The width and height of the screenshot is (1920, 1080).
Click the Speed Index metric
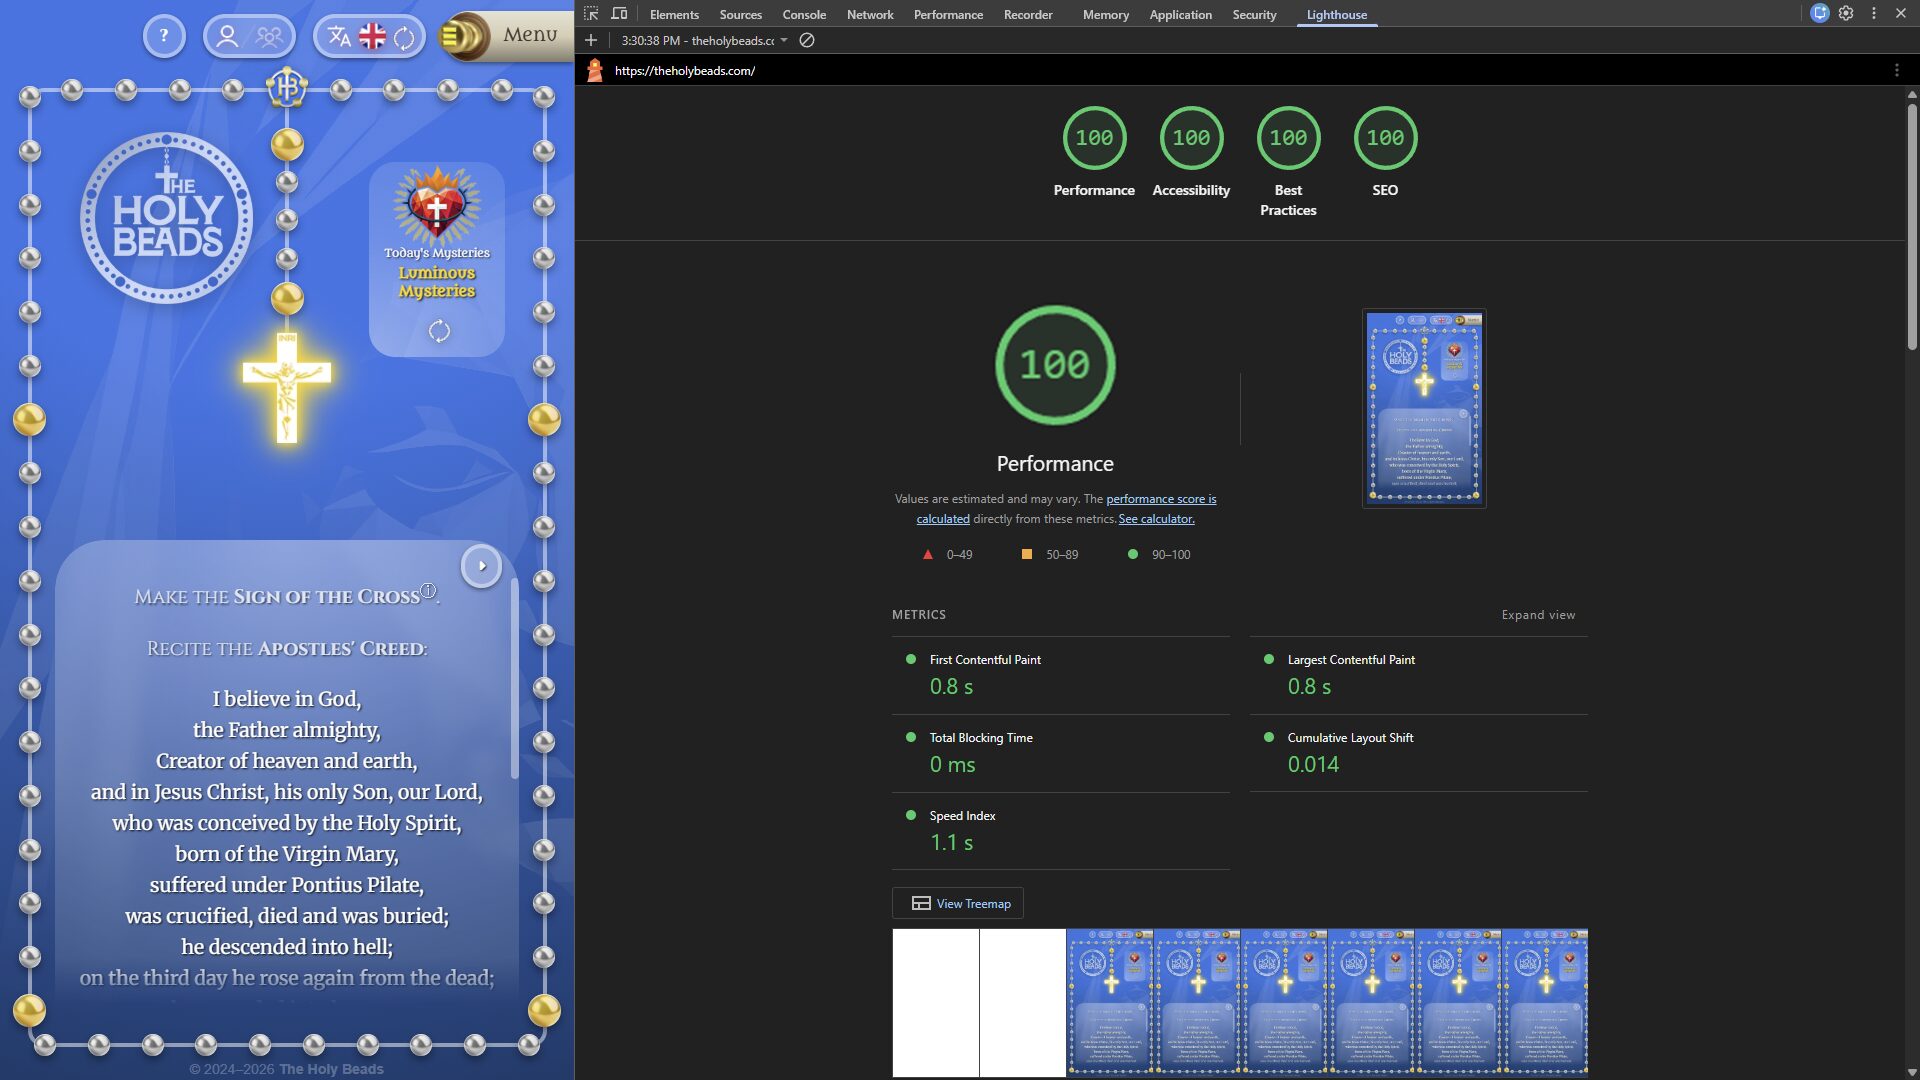tap(1061, 831)
